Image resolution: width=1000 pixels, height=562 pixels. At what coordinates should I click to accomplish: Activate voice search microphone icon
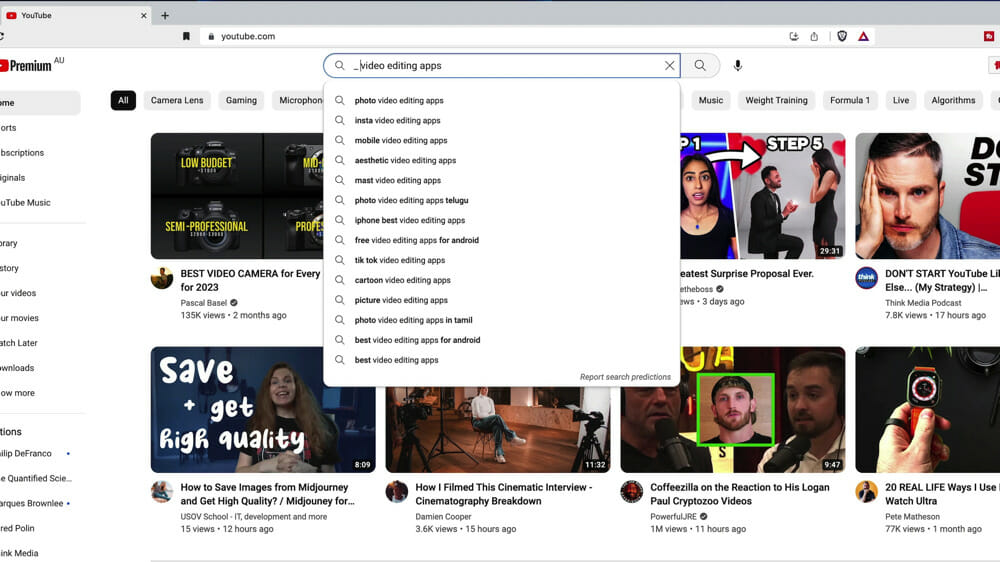point(738,66)
